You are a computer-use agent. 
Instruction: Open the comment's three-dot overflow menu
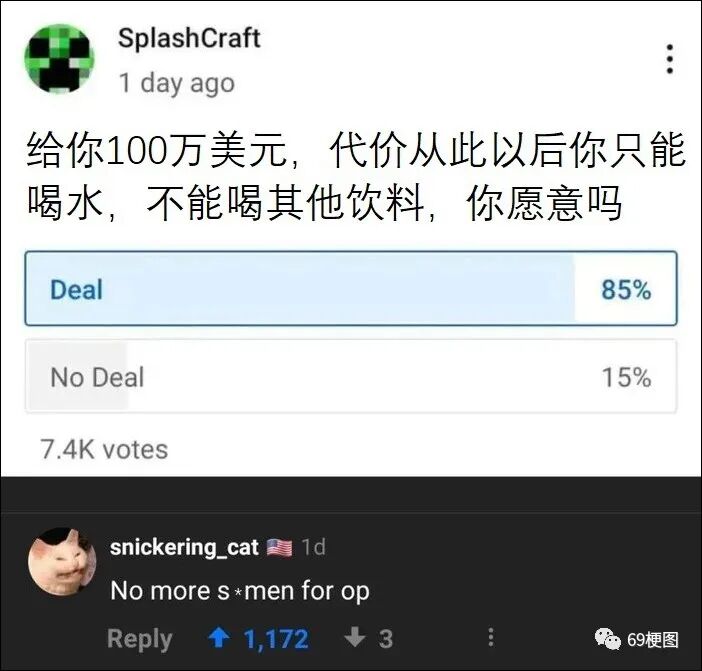coord(491,637)
